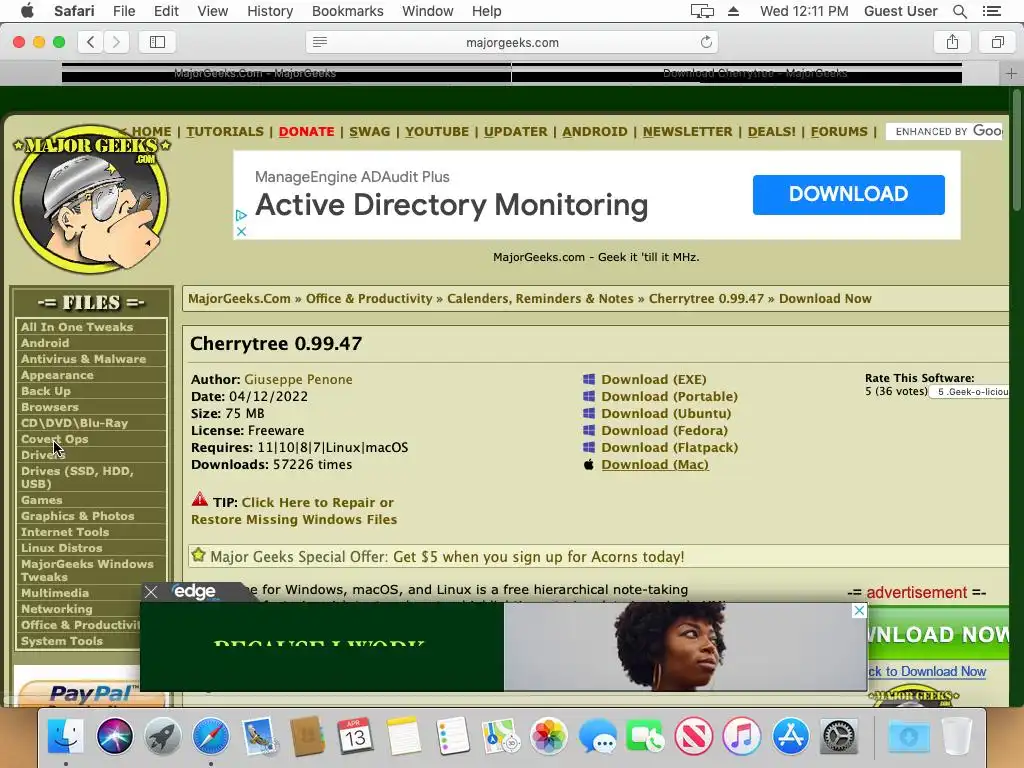
Task: Open App Store in the Dock
Action: 790,735
